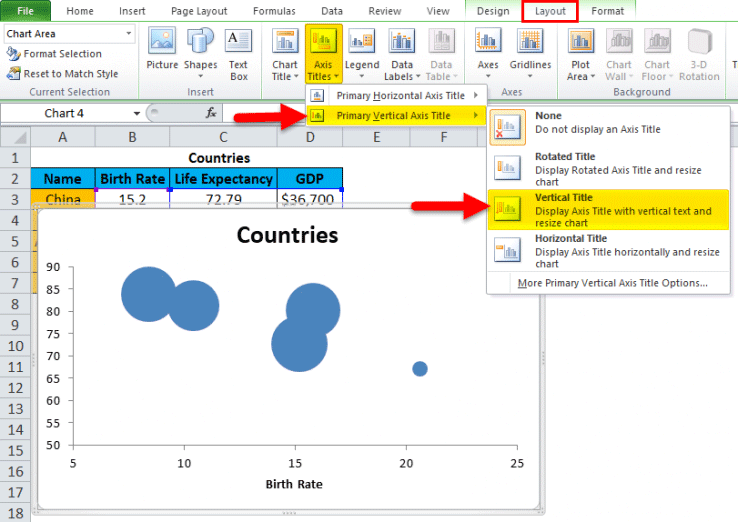Screen dimensions: 738x522
Task: Click the Format Selection icon
Action: tap(13, 54)
